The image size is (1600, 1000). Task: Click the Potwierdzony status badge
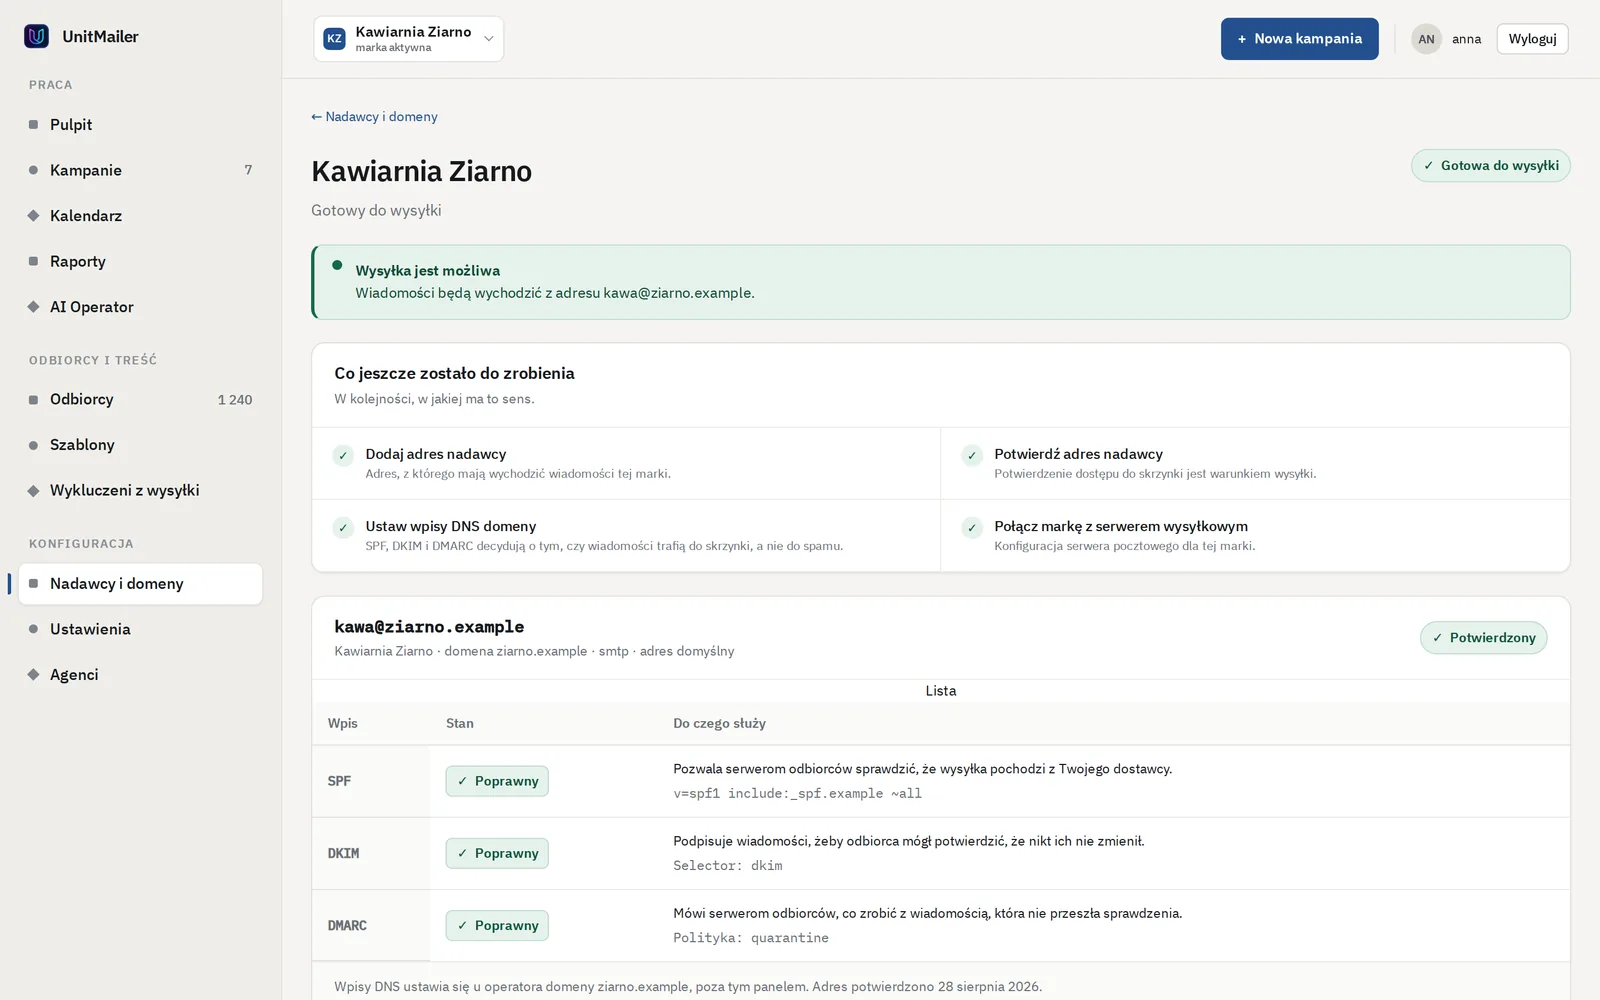pyautogui.click(x=1483, y=638)
